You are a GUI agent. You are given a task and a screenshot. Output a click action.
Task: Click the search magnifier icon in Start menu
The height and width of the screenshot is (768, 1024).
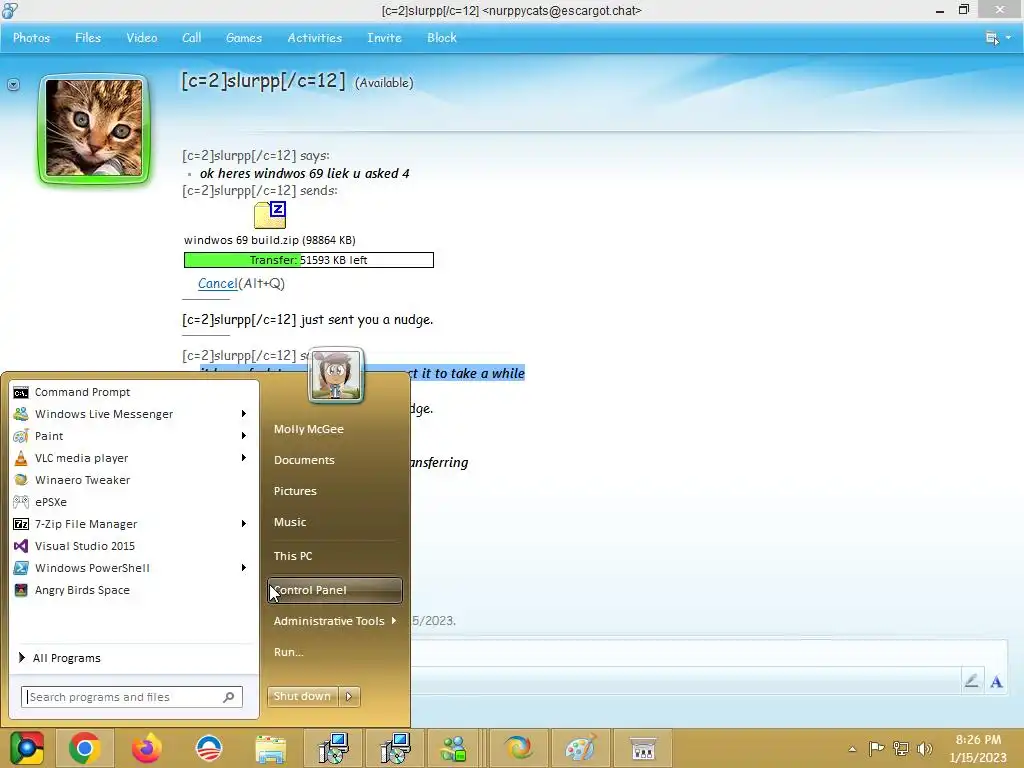[x=229, y=697]
